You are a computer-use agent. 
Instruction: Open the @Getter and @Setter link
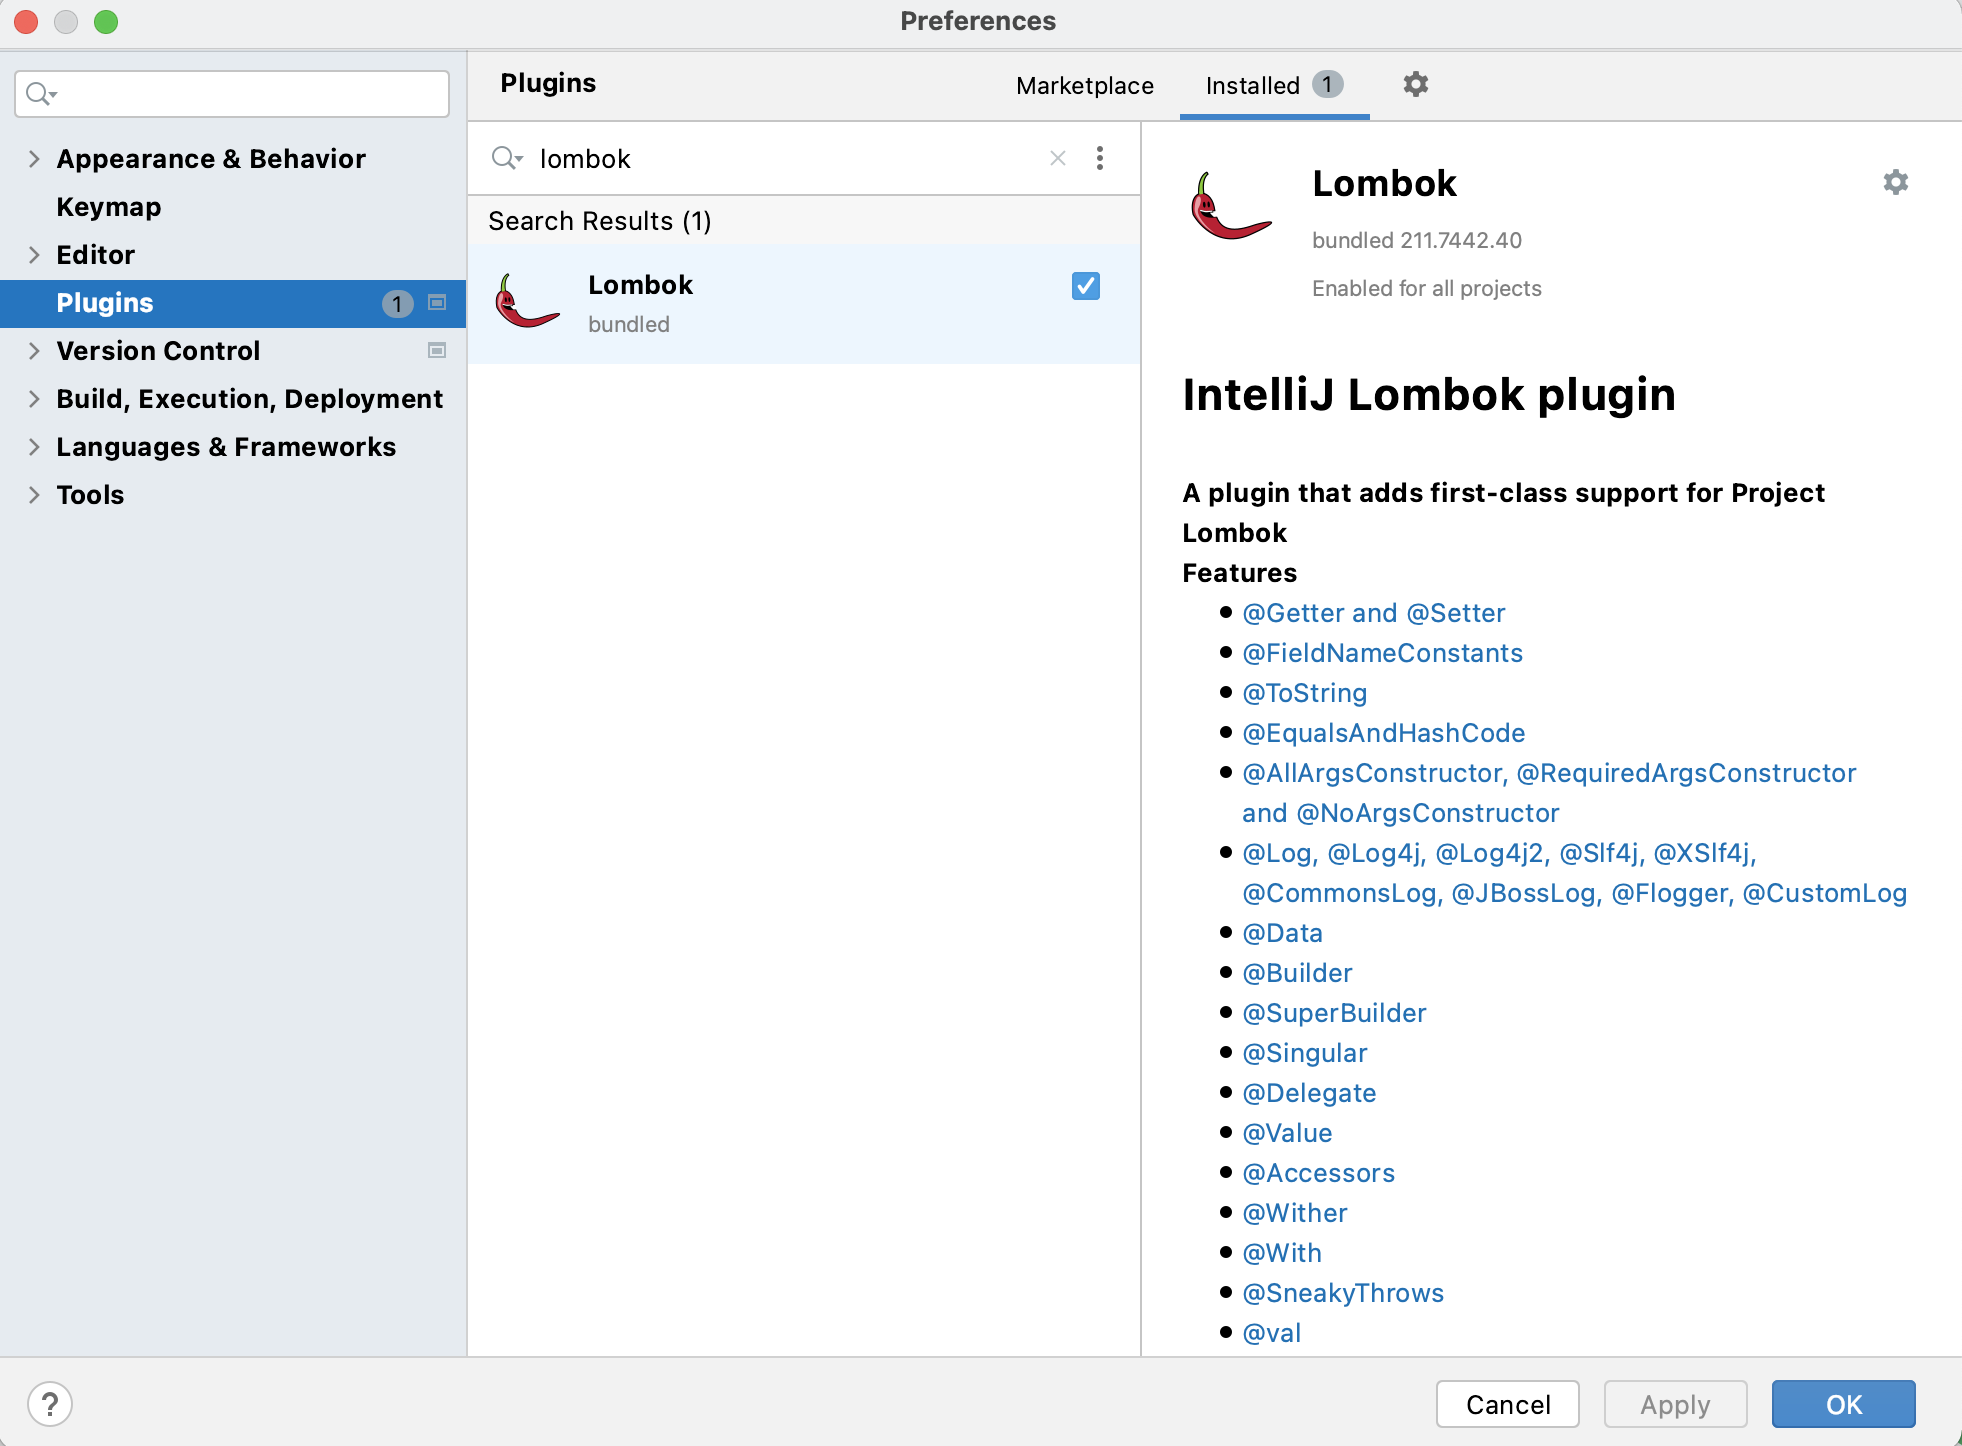[x=1373, y=612]
